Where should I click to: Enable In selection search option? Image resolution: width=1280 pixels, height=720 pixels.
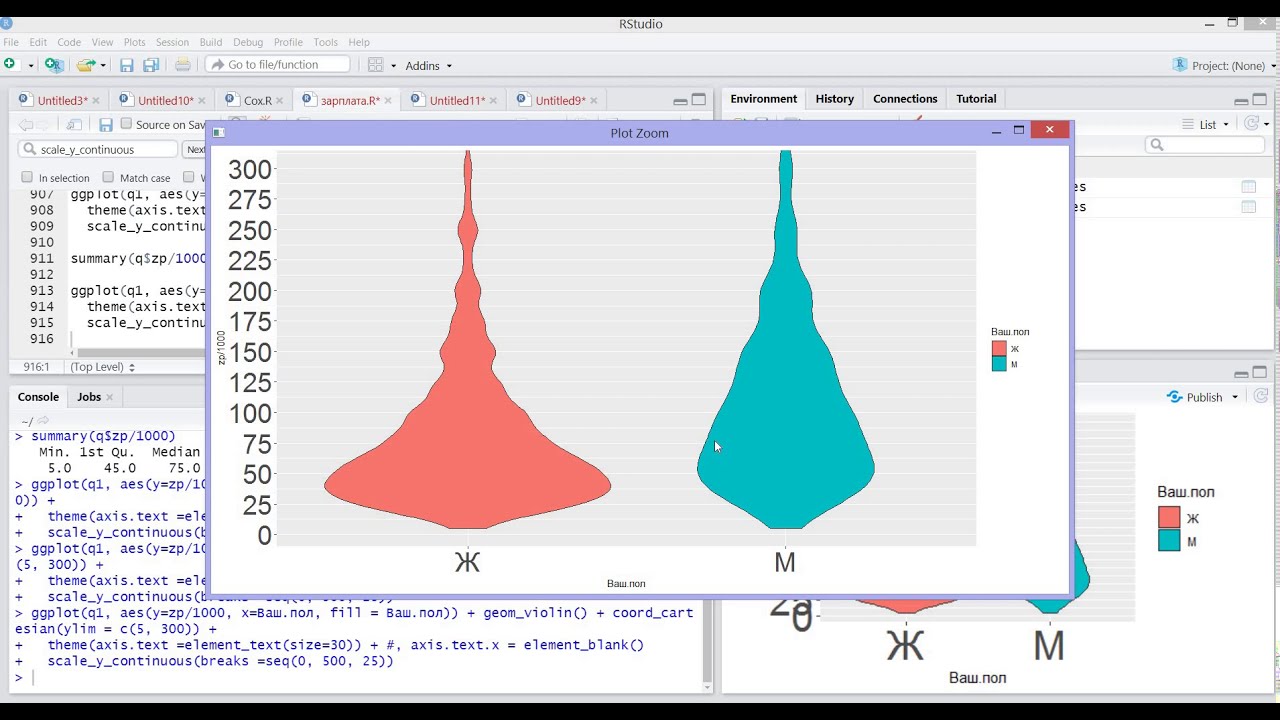point(27,177)
